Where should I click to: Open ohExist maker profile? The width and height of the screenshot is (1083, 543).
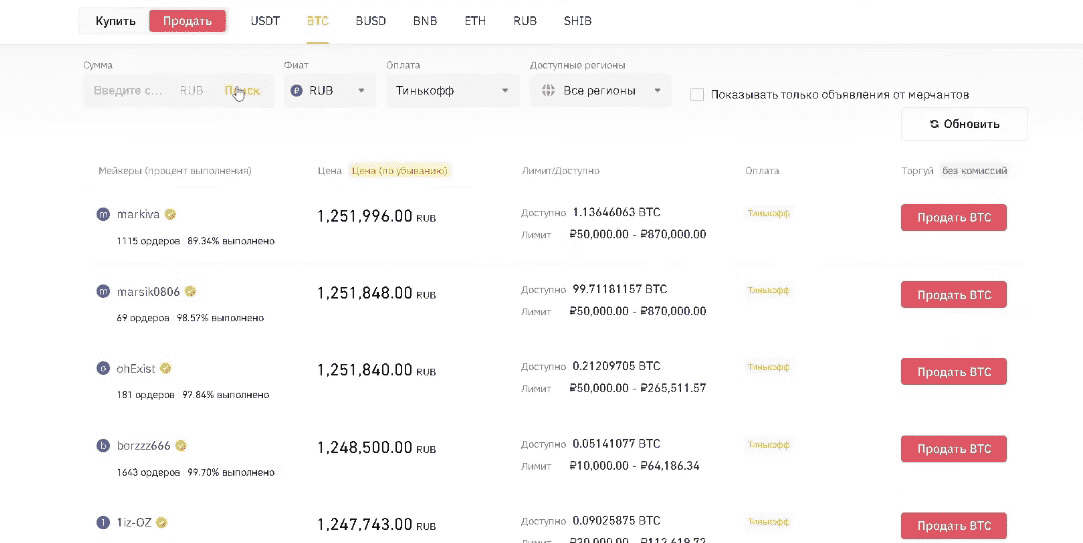point(136,369)
